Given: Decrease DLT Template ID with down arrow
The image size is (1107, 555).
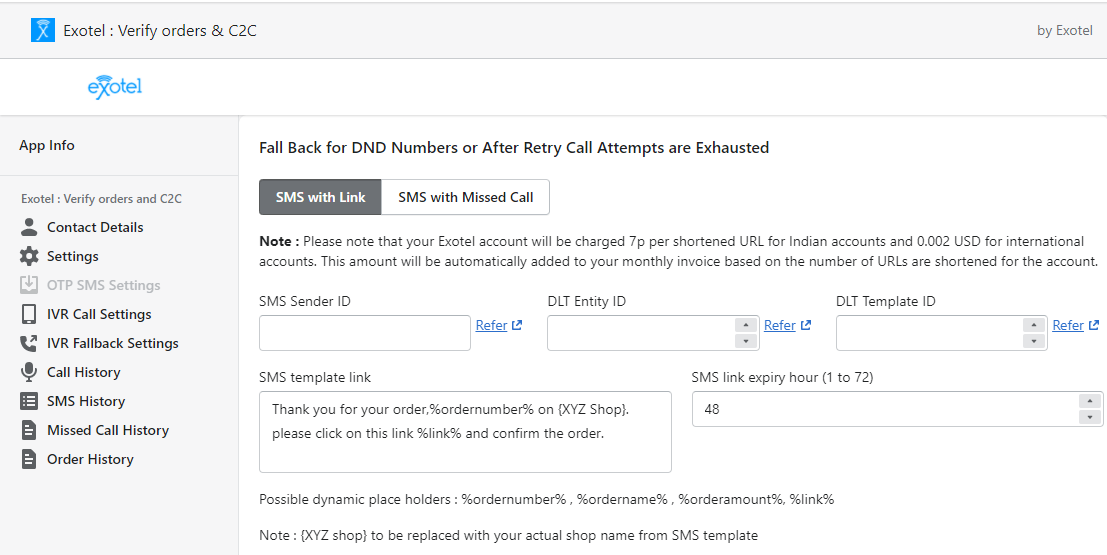Looking at the screenshot, I should [x=1034, y=341].
